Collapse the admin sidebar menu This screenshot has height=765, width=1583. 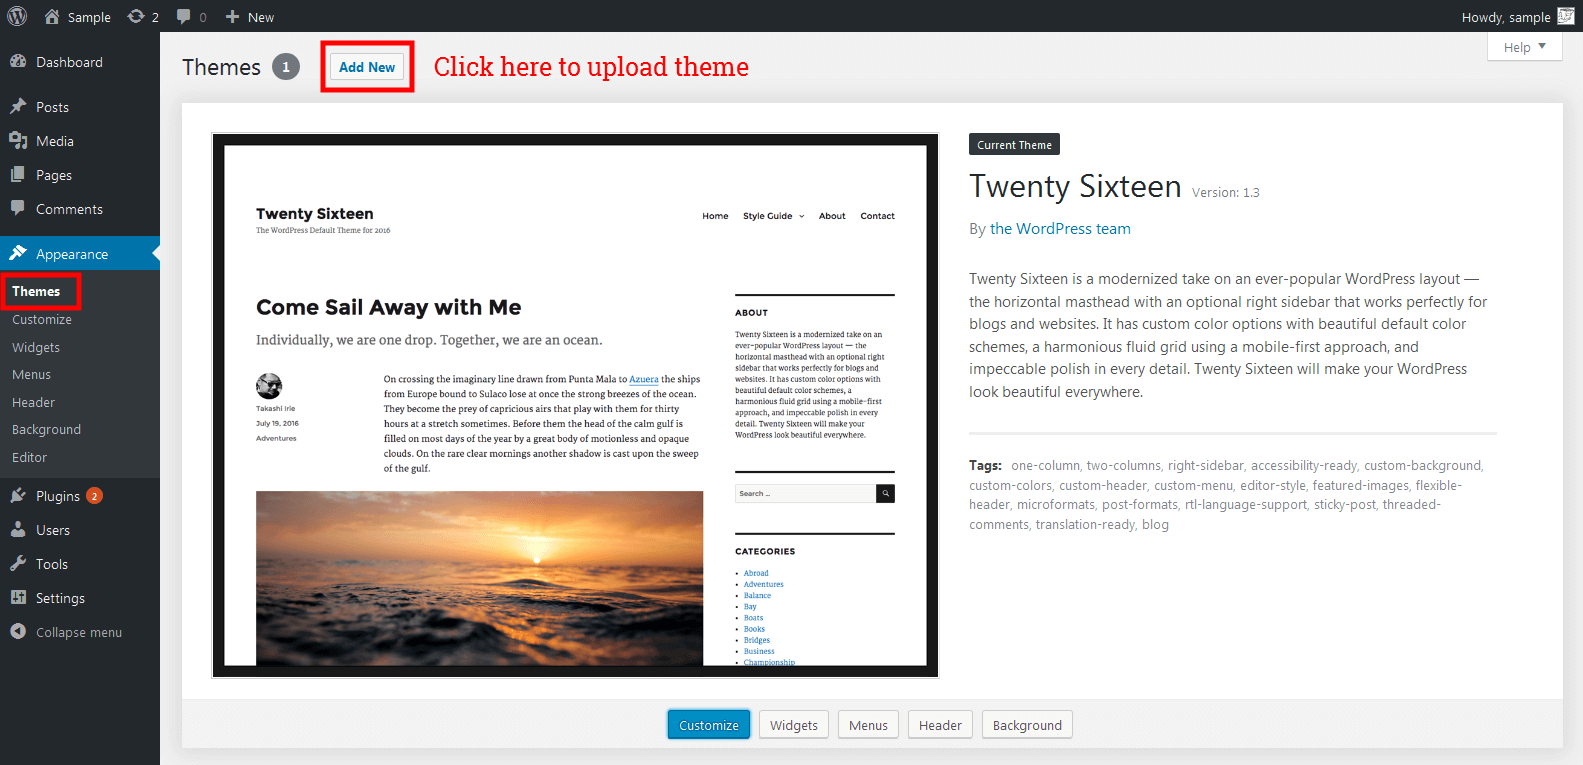78,632
